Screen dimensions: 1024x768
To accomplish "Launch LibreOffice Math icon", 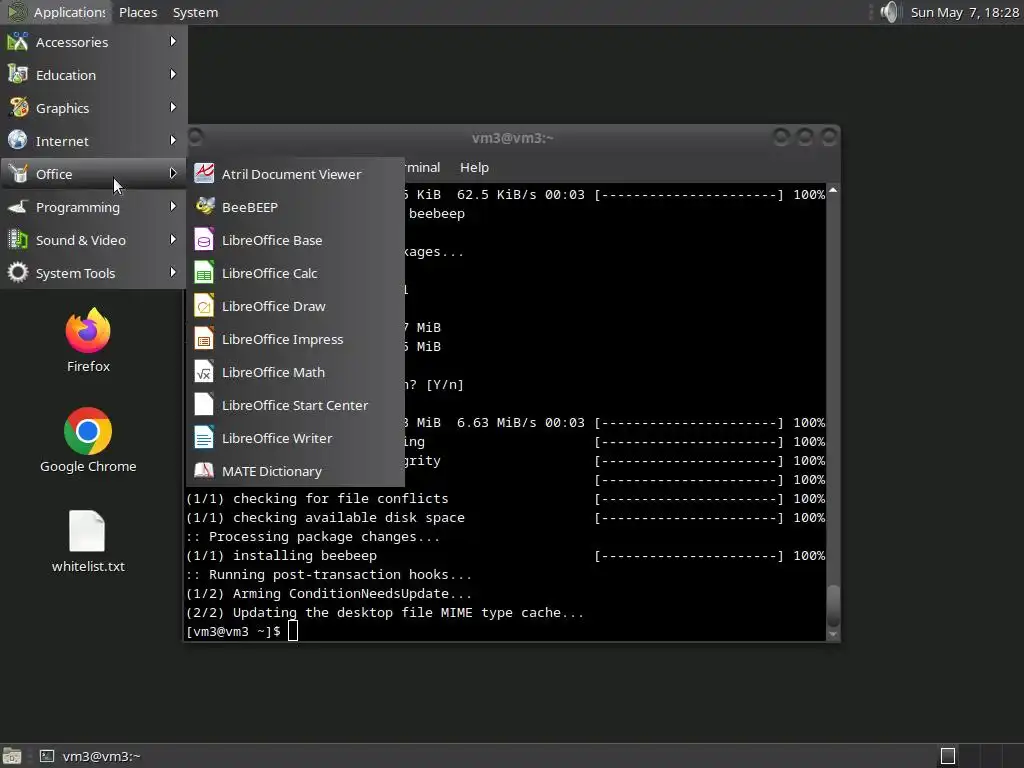I will tap(204, 372).
